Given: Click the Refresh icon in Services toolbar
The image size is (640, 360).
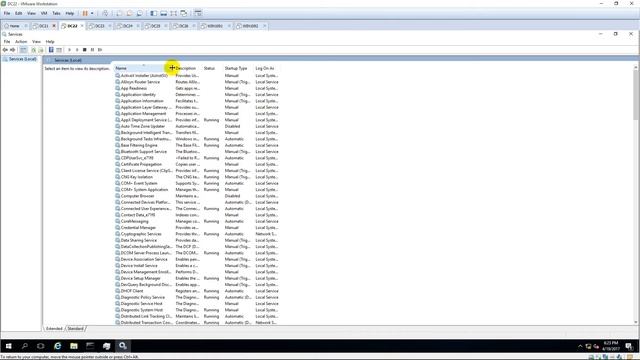Looking at the screenshot, I should [33, 50].
